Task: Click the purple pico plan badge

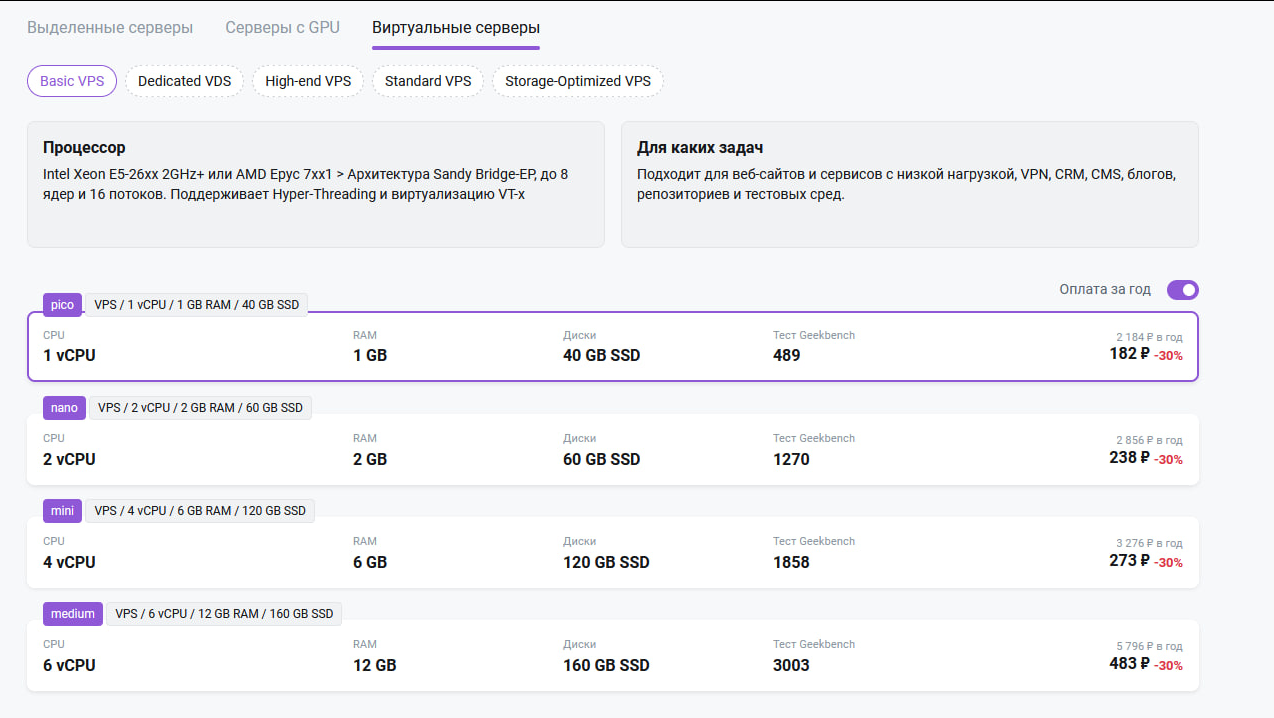Action: coord(62,305)
